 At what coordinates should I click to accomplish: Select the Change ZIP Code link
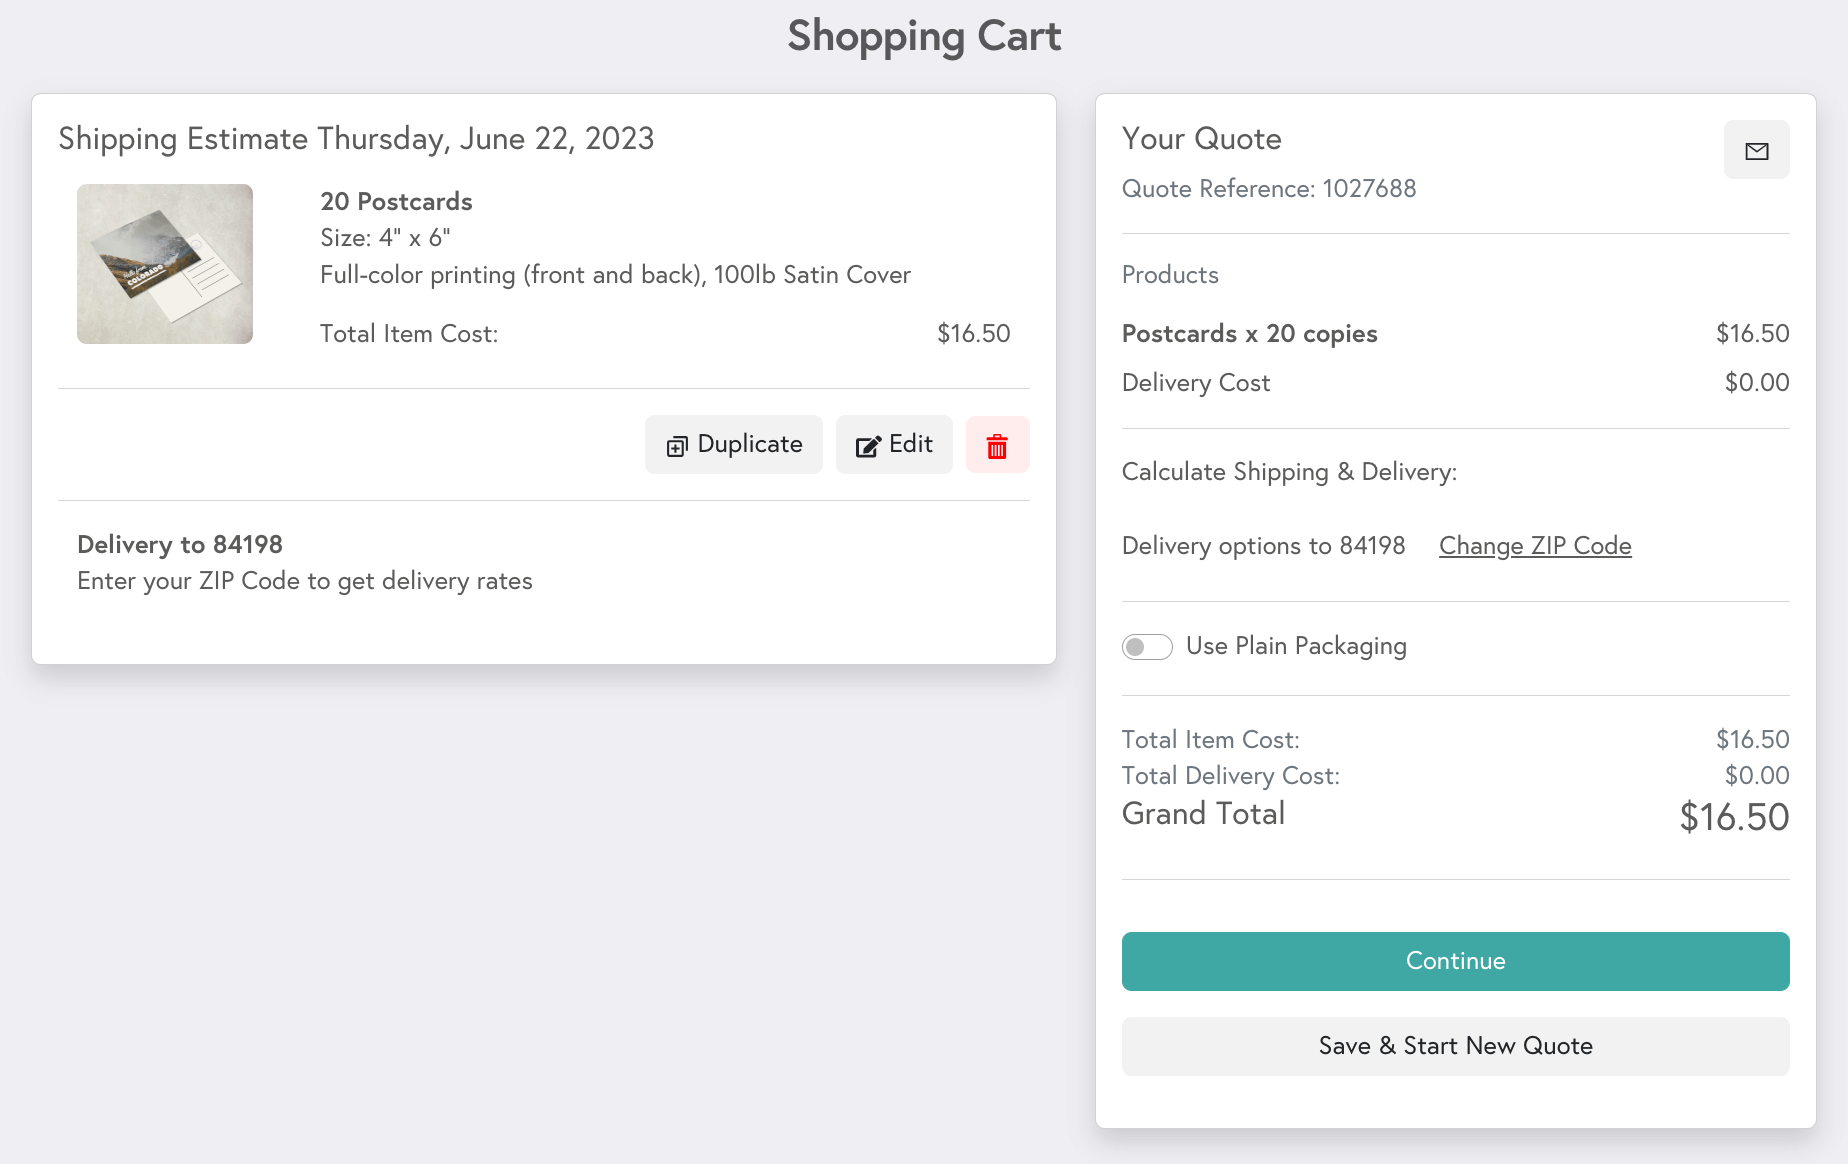tap(1535, 546)
